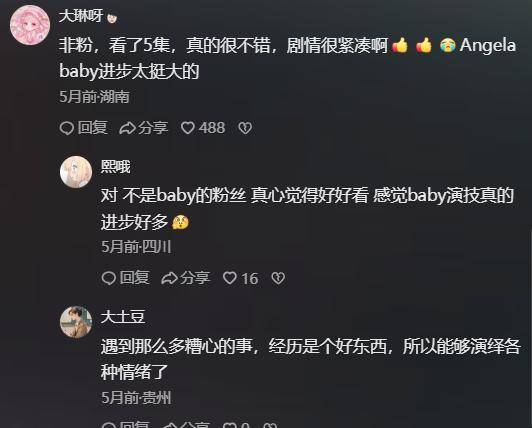Click the username 熙哦
This screenshot has height=428, width=532.
click(116, 167)
